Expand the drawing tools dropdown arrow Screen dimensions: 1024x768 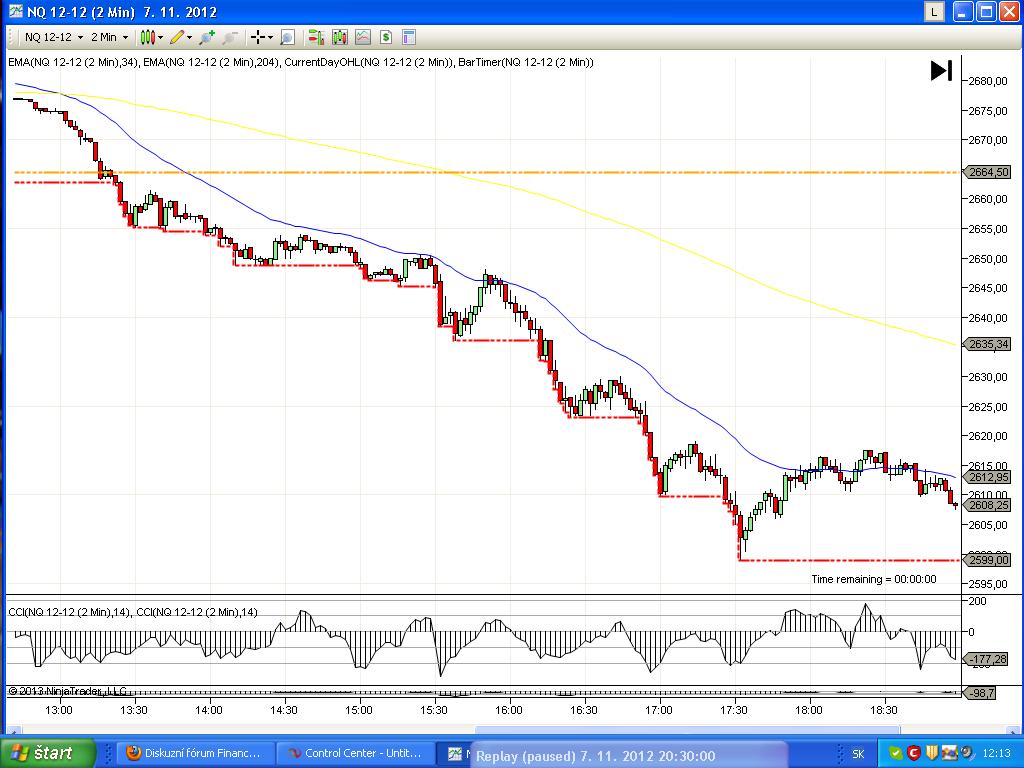pyautogui.click(x=189, y=37)
